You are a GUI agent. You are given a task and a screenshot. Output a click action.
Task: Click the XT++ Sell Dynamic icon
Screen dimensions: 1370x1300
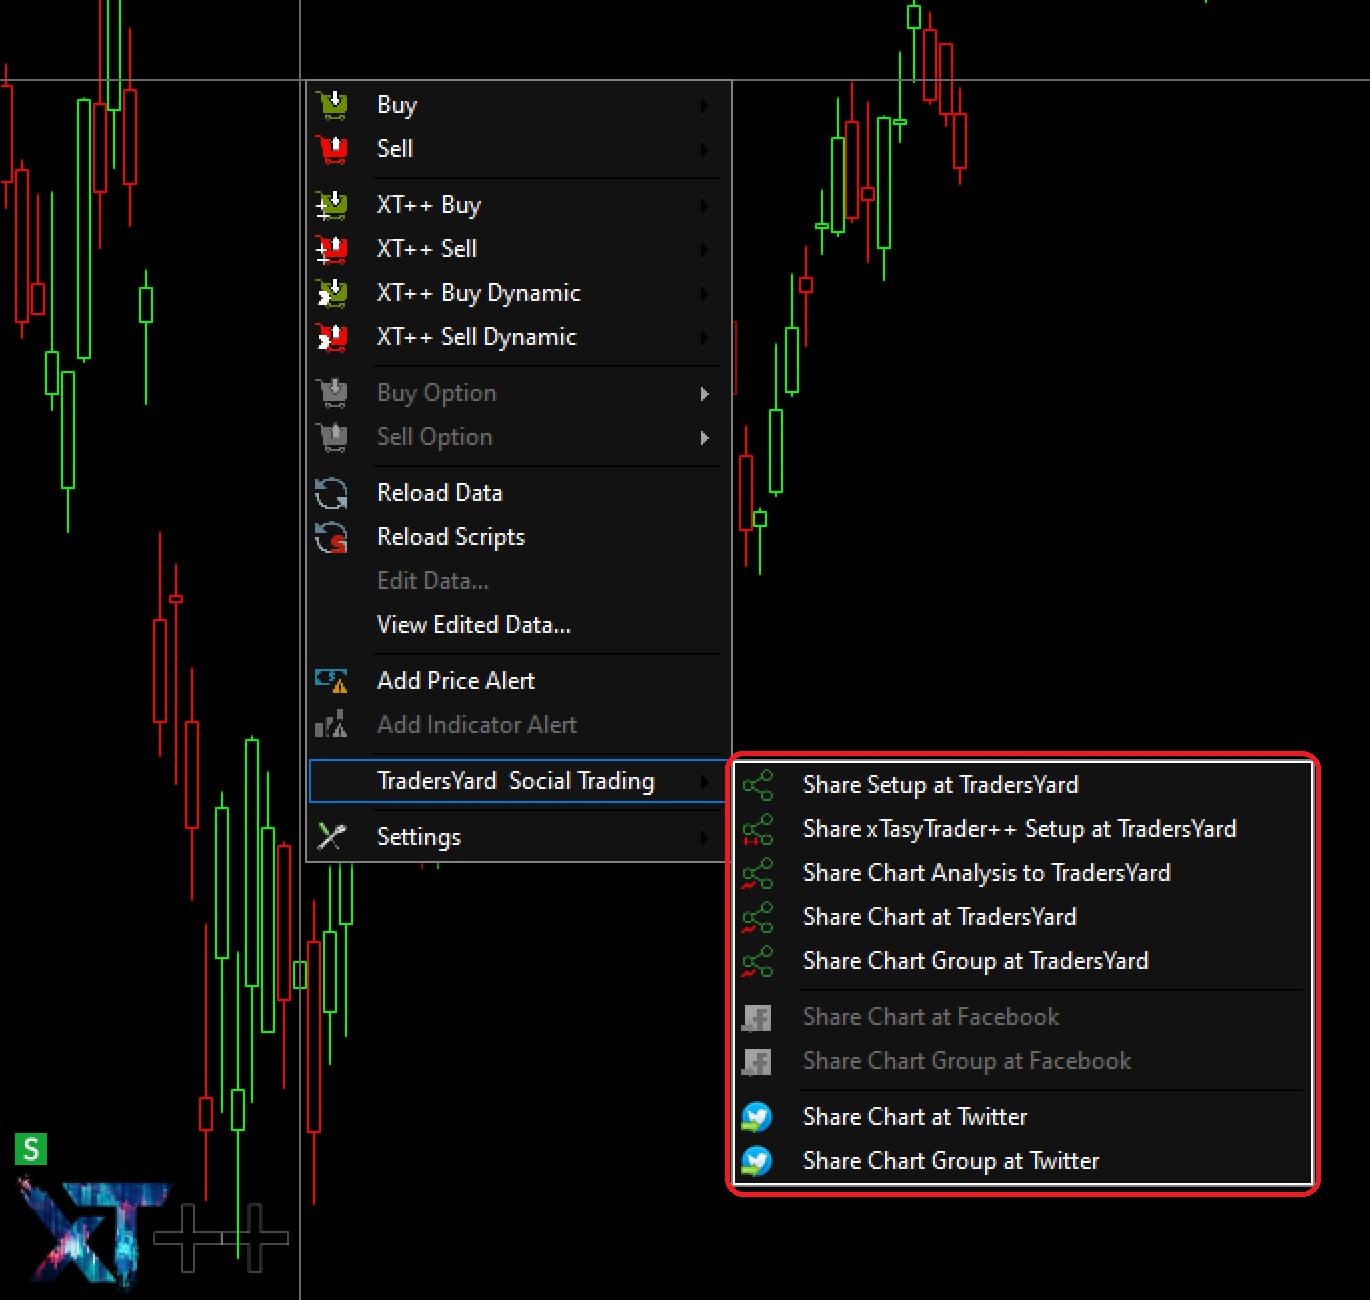tap(332, 336)
